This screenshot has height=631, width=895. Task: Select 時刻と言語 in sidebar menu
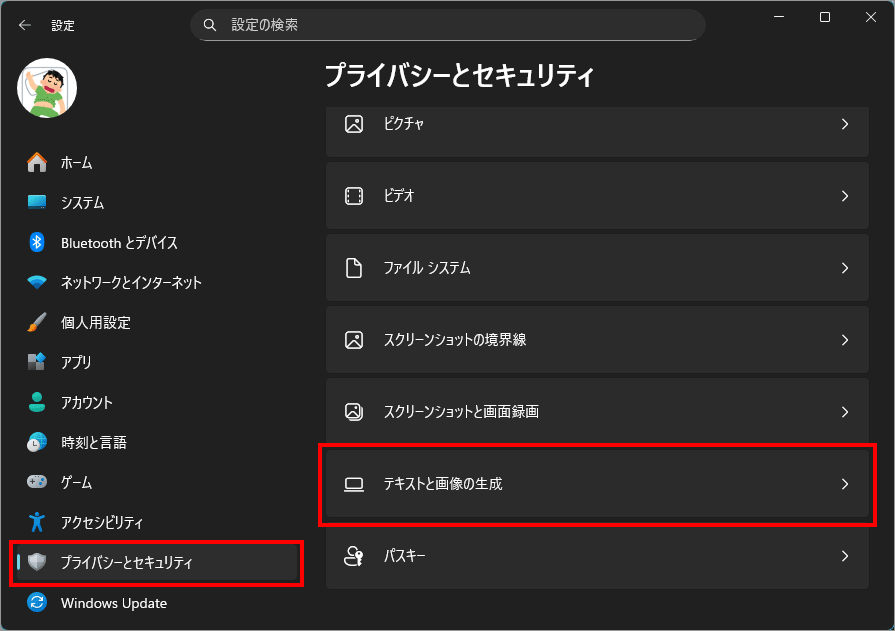pyautogui.click(x=93, y=442)
